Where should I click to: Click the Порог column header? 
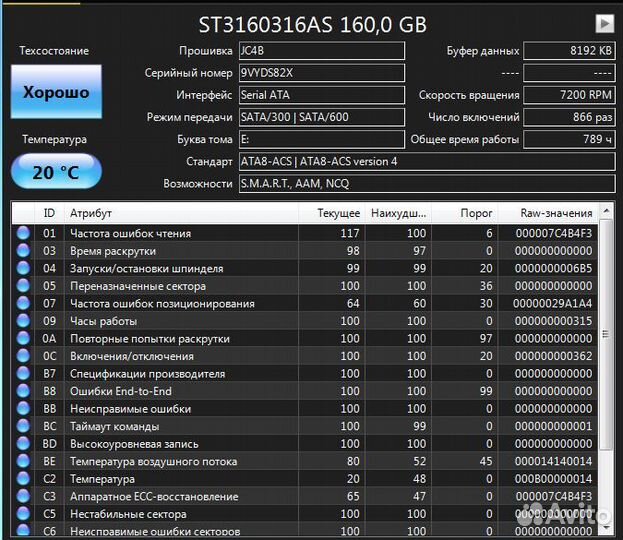pyautogui.click(x=464, y=213)
